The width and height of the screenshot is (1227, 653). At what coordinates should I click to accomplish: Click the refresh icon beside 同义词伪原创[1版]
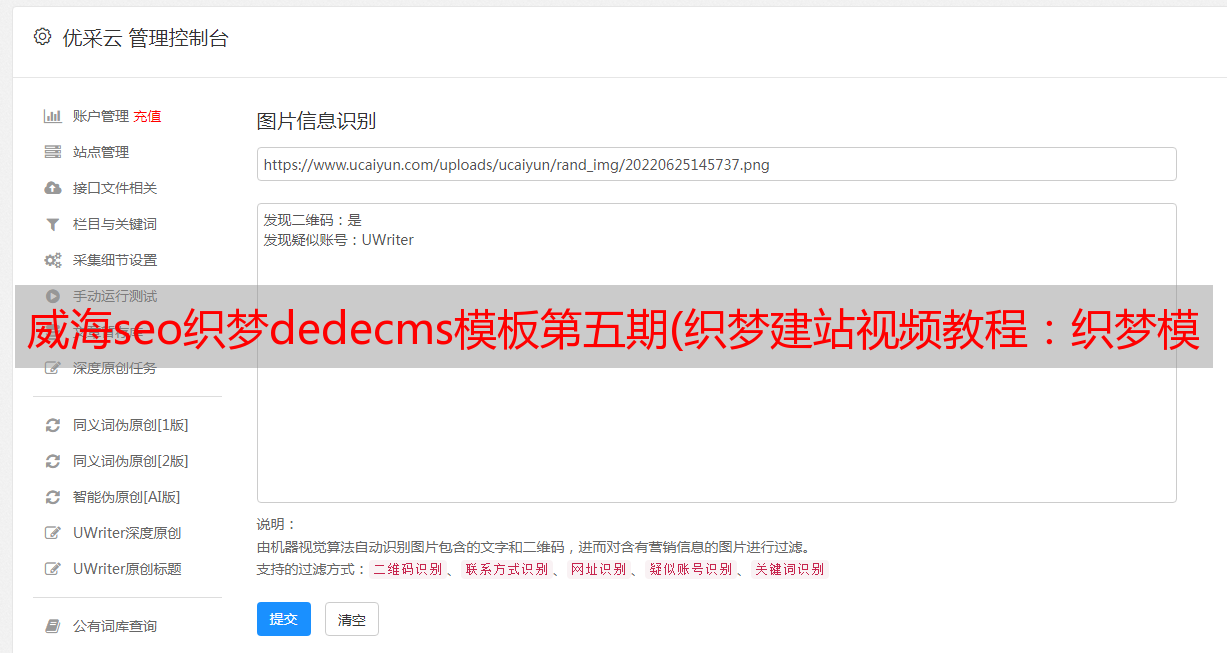53,425
